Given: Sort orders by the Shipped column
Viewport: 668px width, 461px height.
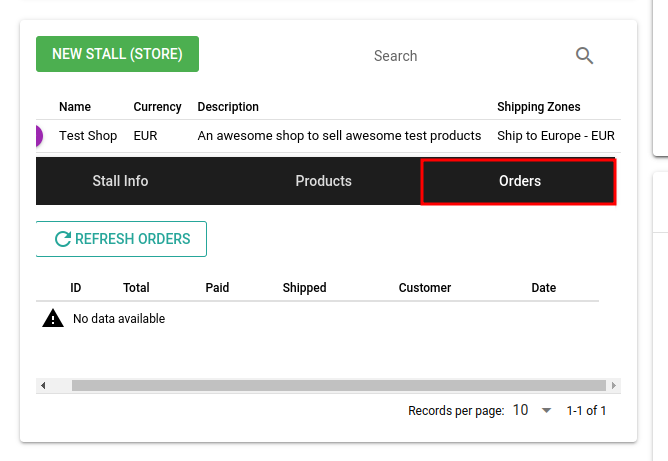Looking at the screenshot, I should (304, 288).
